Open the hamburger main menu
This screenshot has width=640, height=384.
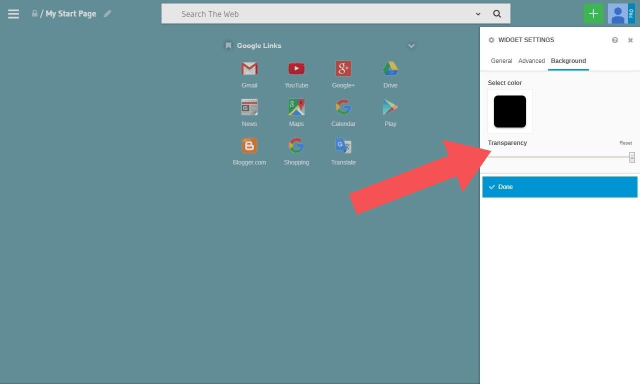(x=13, y=14)
